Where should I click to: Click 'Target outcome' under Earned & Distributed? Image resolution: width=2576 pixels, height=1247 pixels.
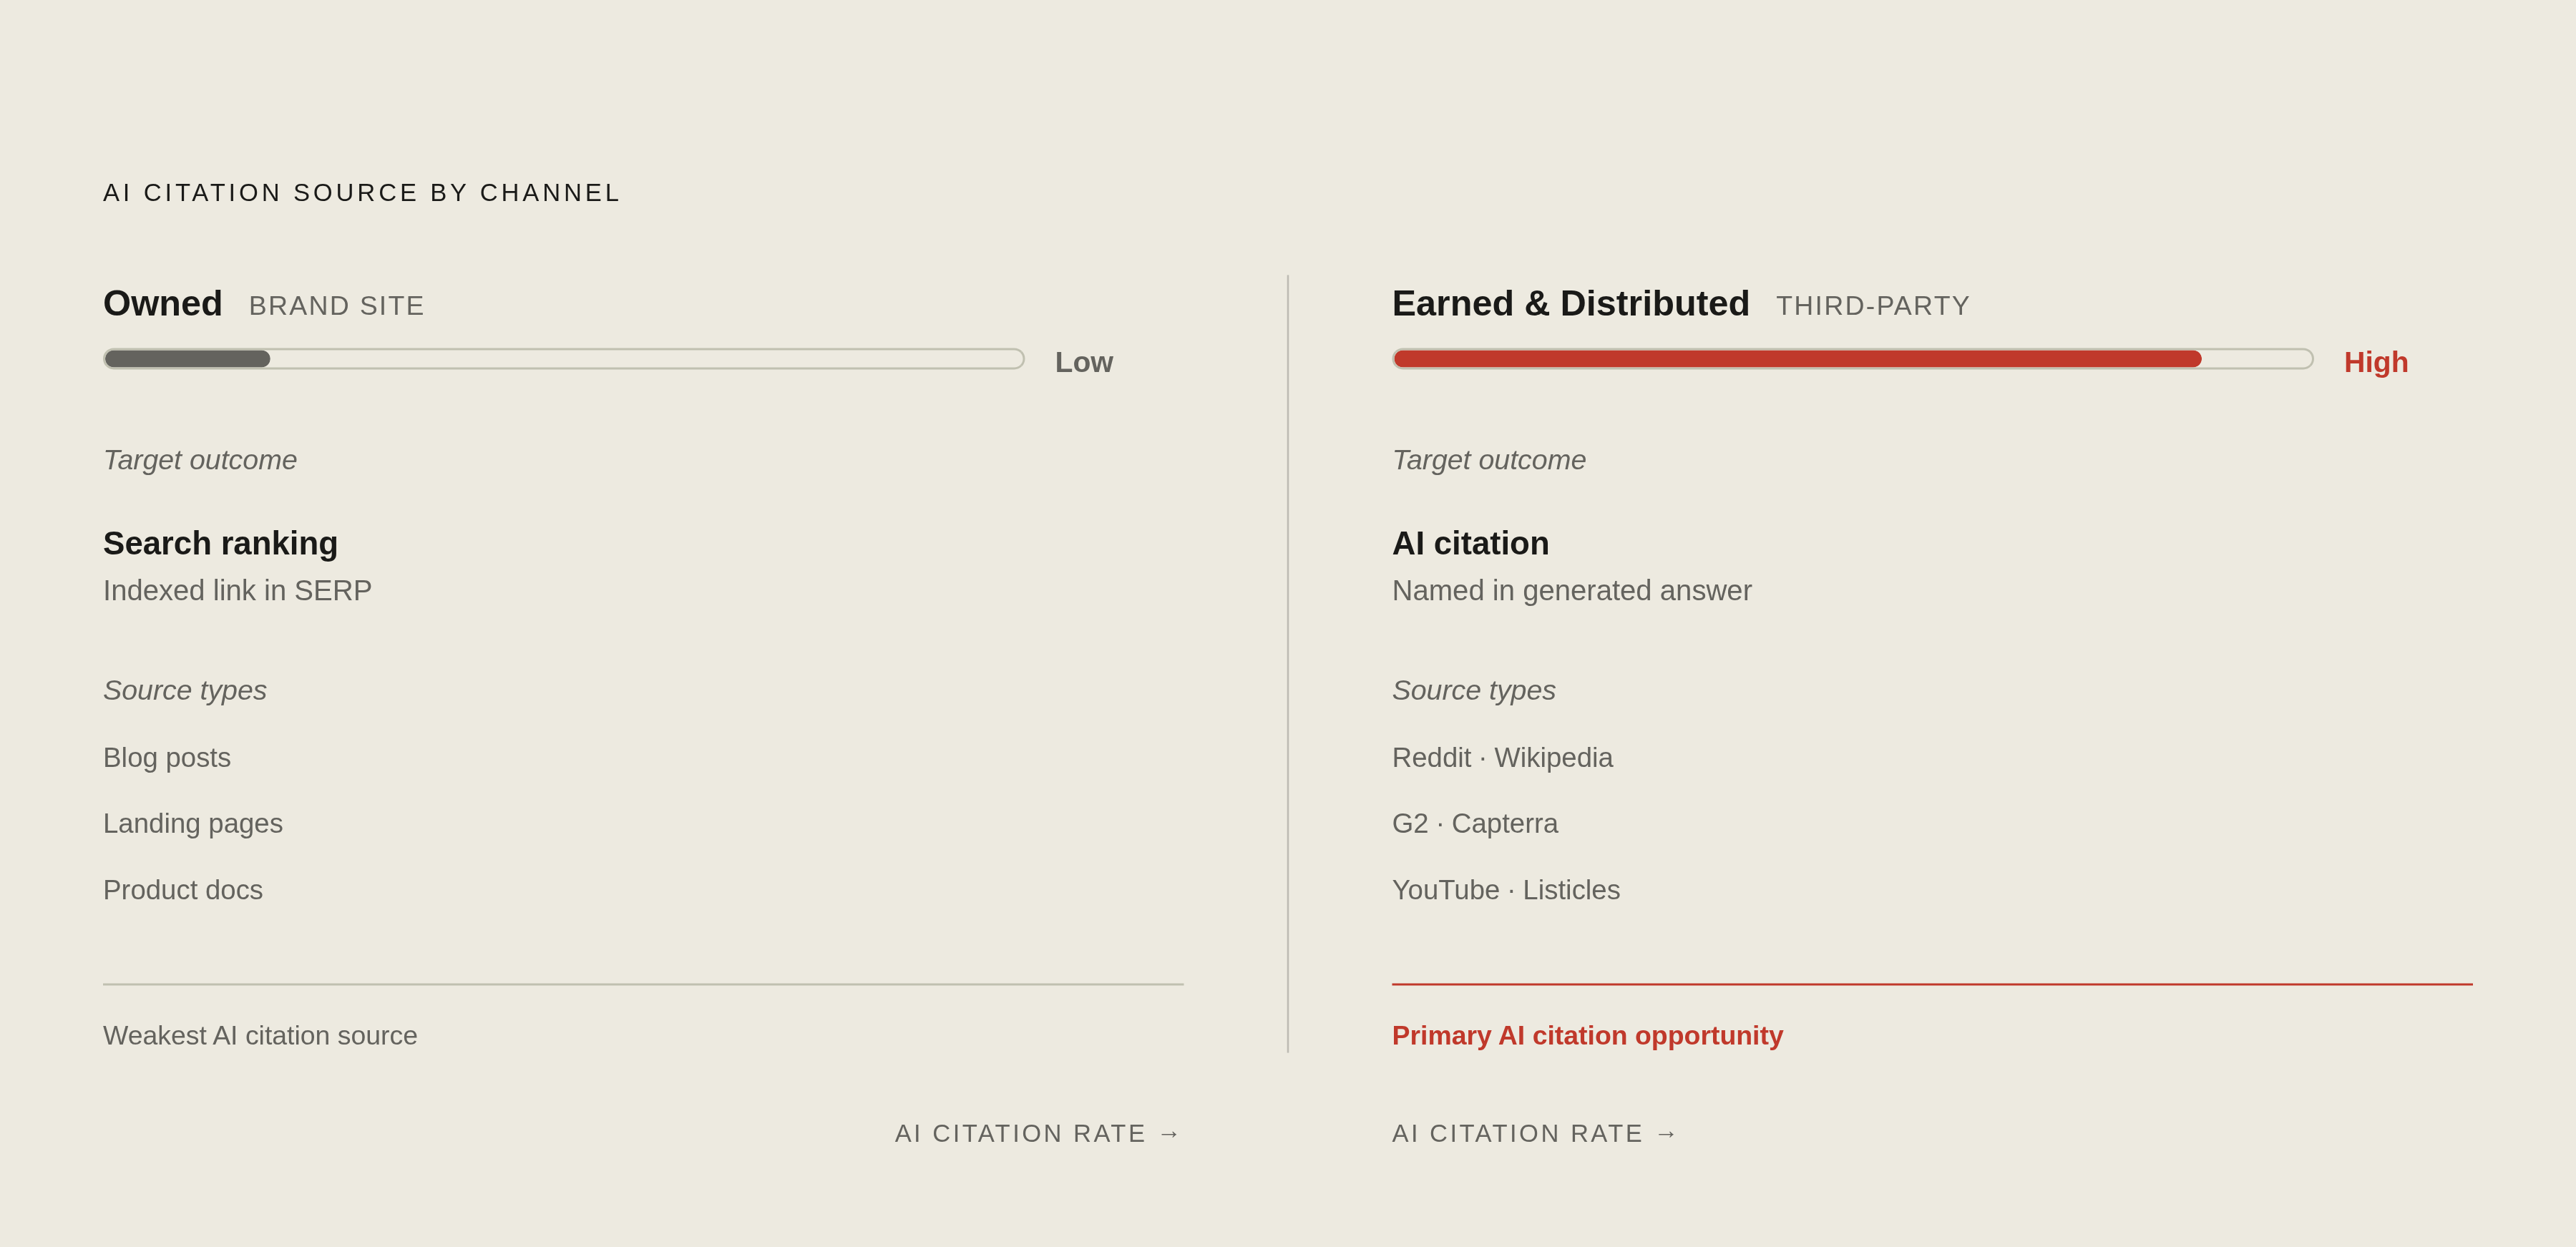coord(1489,460)
